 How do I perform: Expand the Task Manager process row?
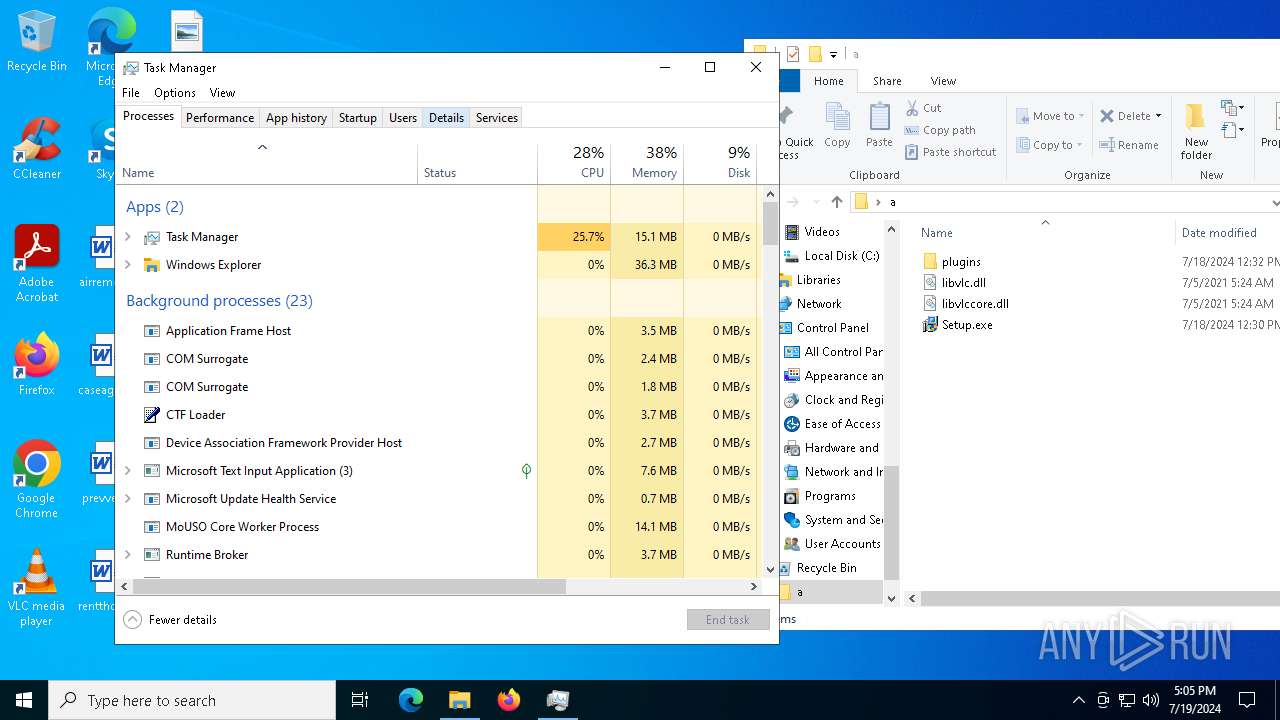point(128,237)
